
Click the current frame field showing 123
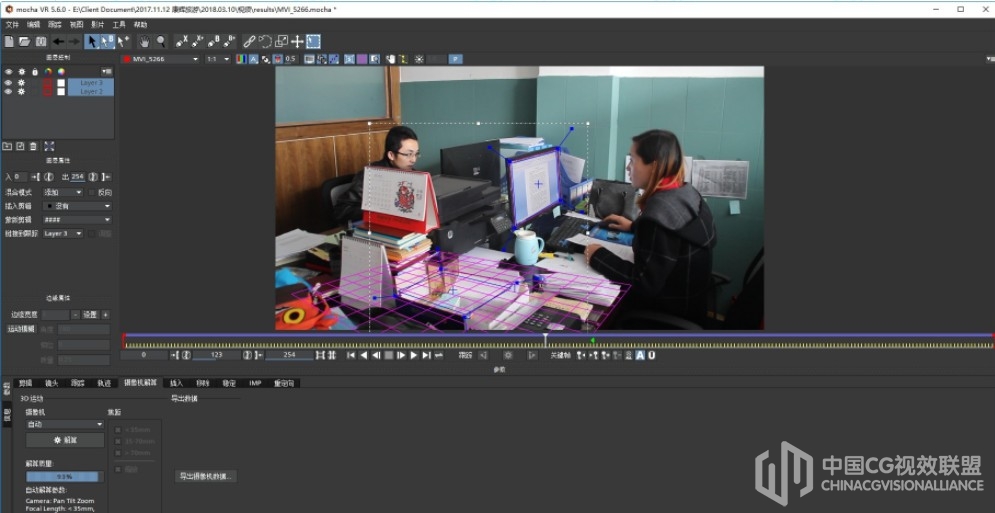[x=216, y=356]
